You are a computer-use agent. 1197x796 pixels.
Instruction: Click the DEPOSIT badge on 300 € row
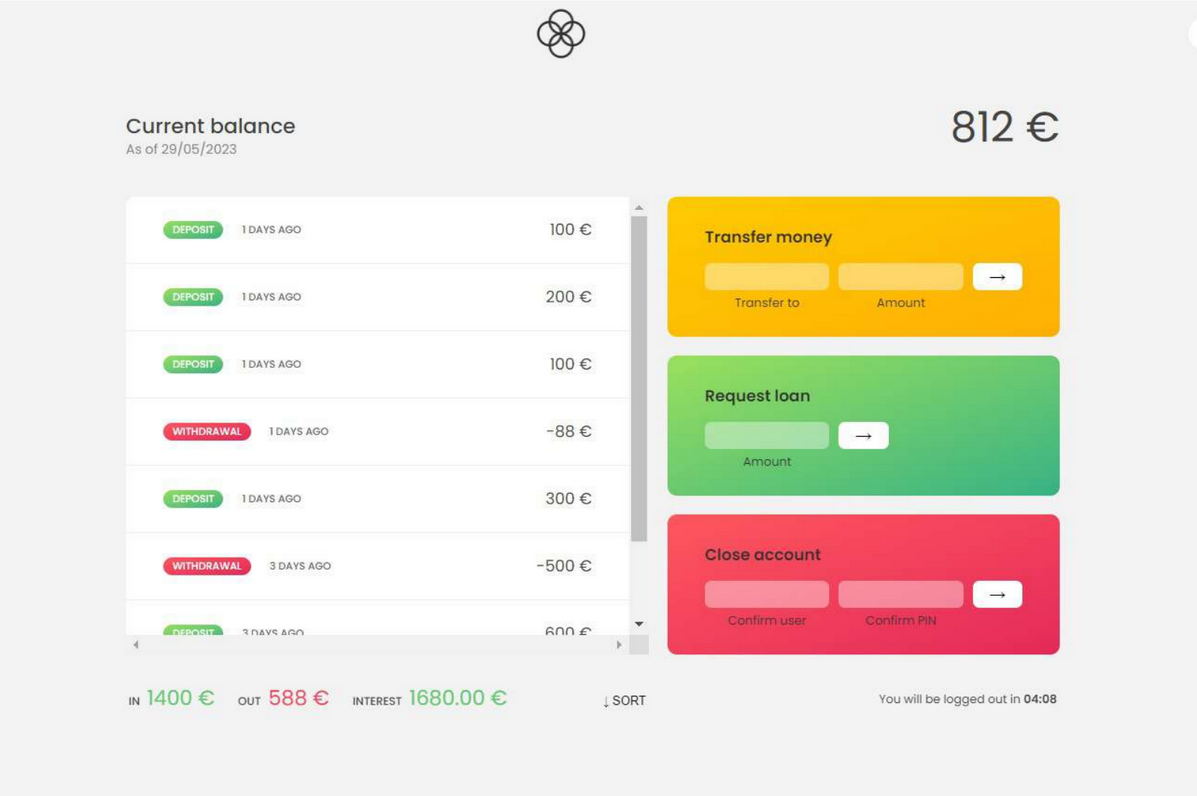192,498
